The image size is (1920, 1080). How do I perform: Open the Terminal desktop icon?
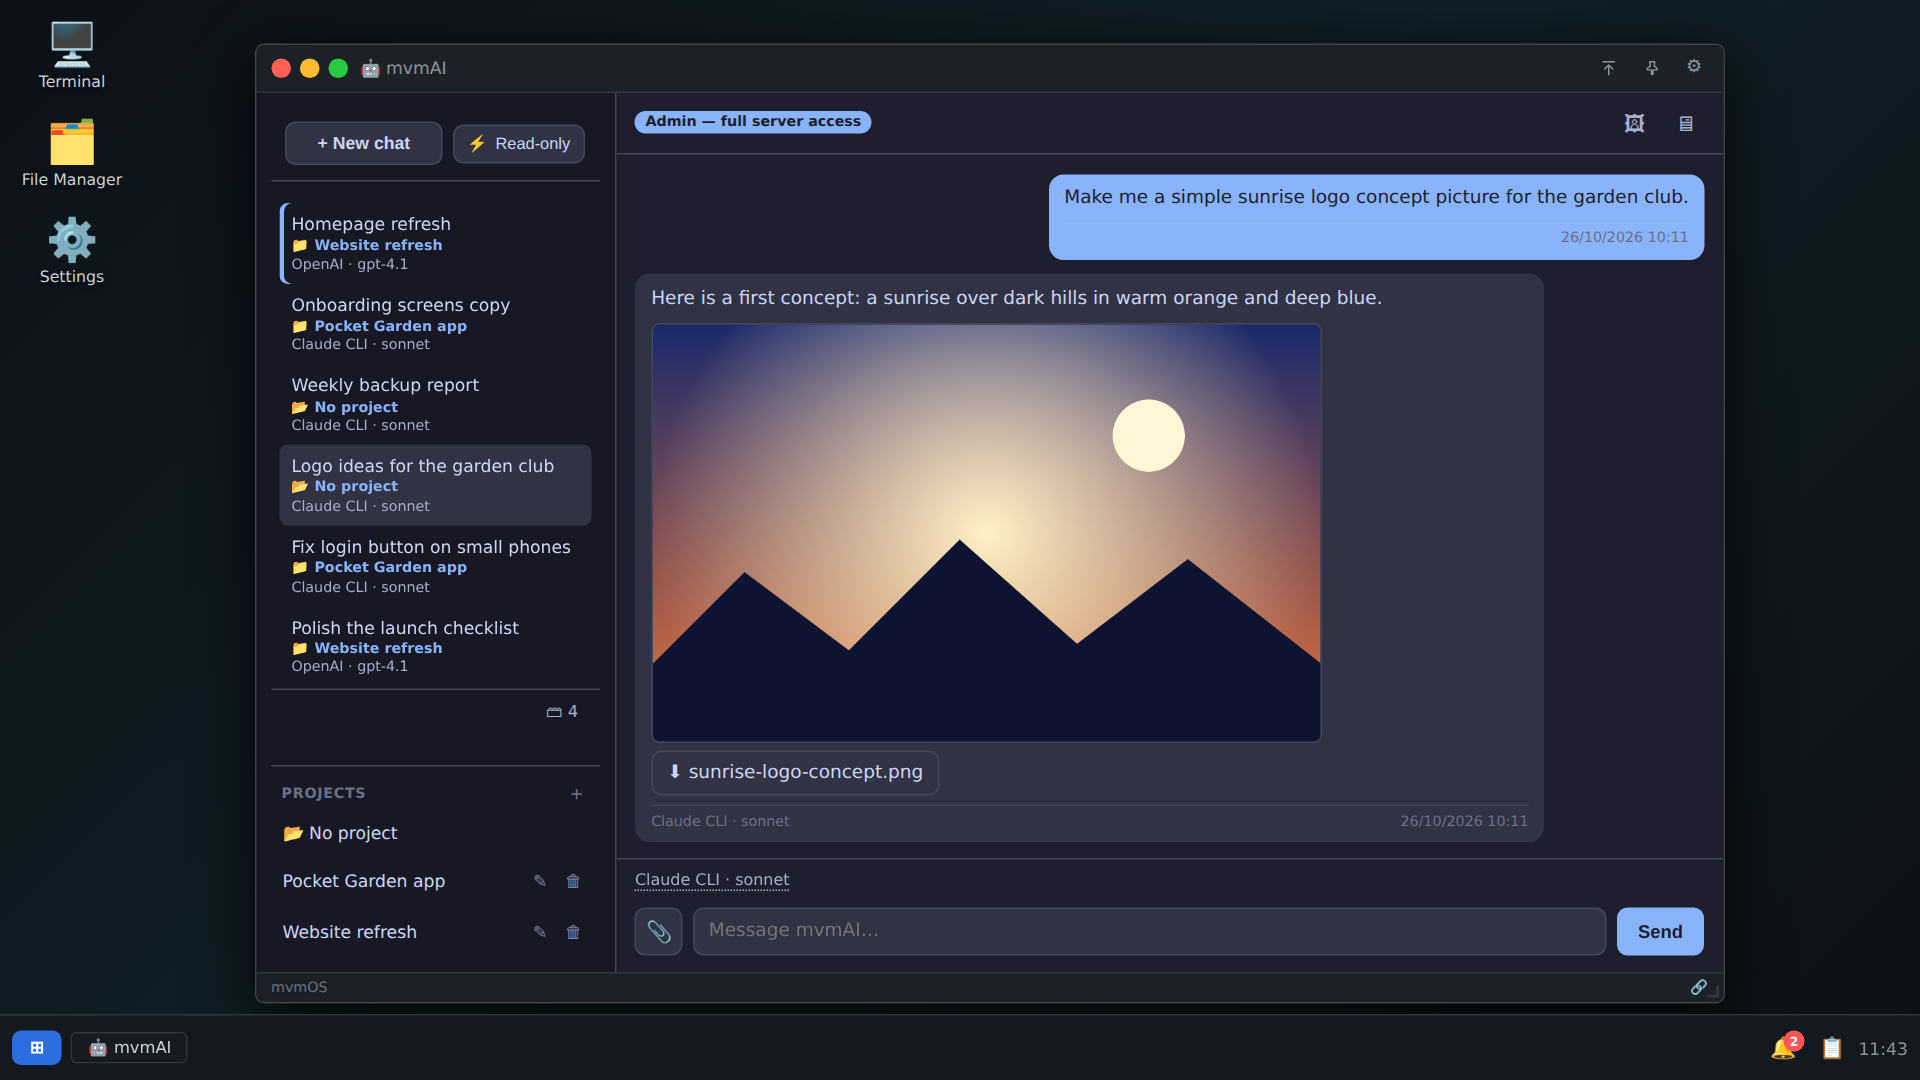coord(72,56)
